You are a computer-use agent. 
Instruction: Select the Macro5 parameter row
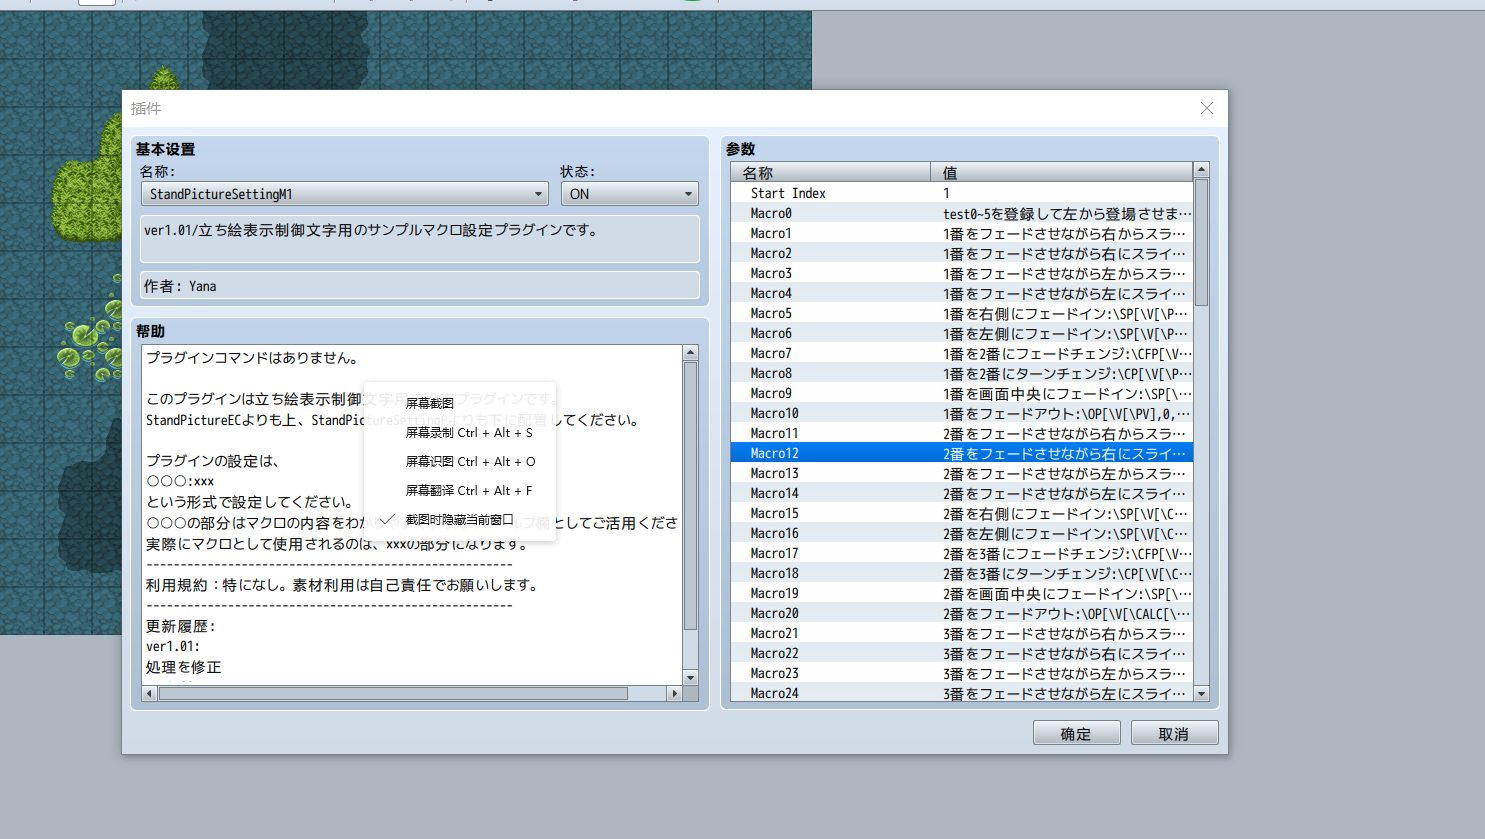point(962,313)
